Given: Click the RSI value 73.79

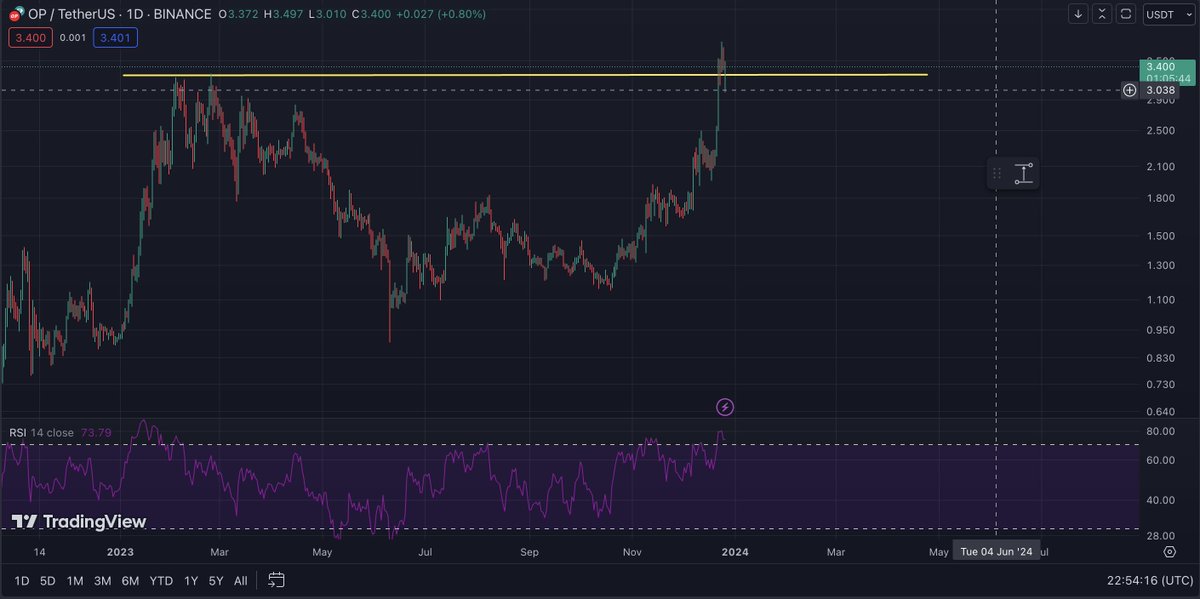Looking at the screenshot, I should tap(98, 432).
